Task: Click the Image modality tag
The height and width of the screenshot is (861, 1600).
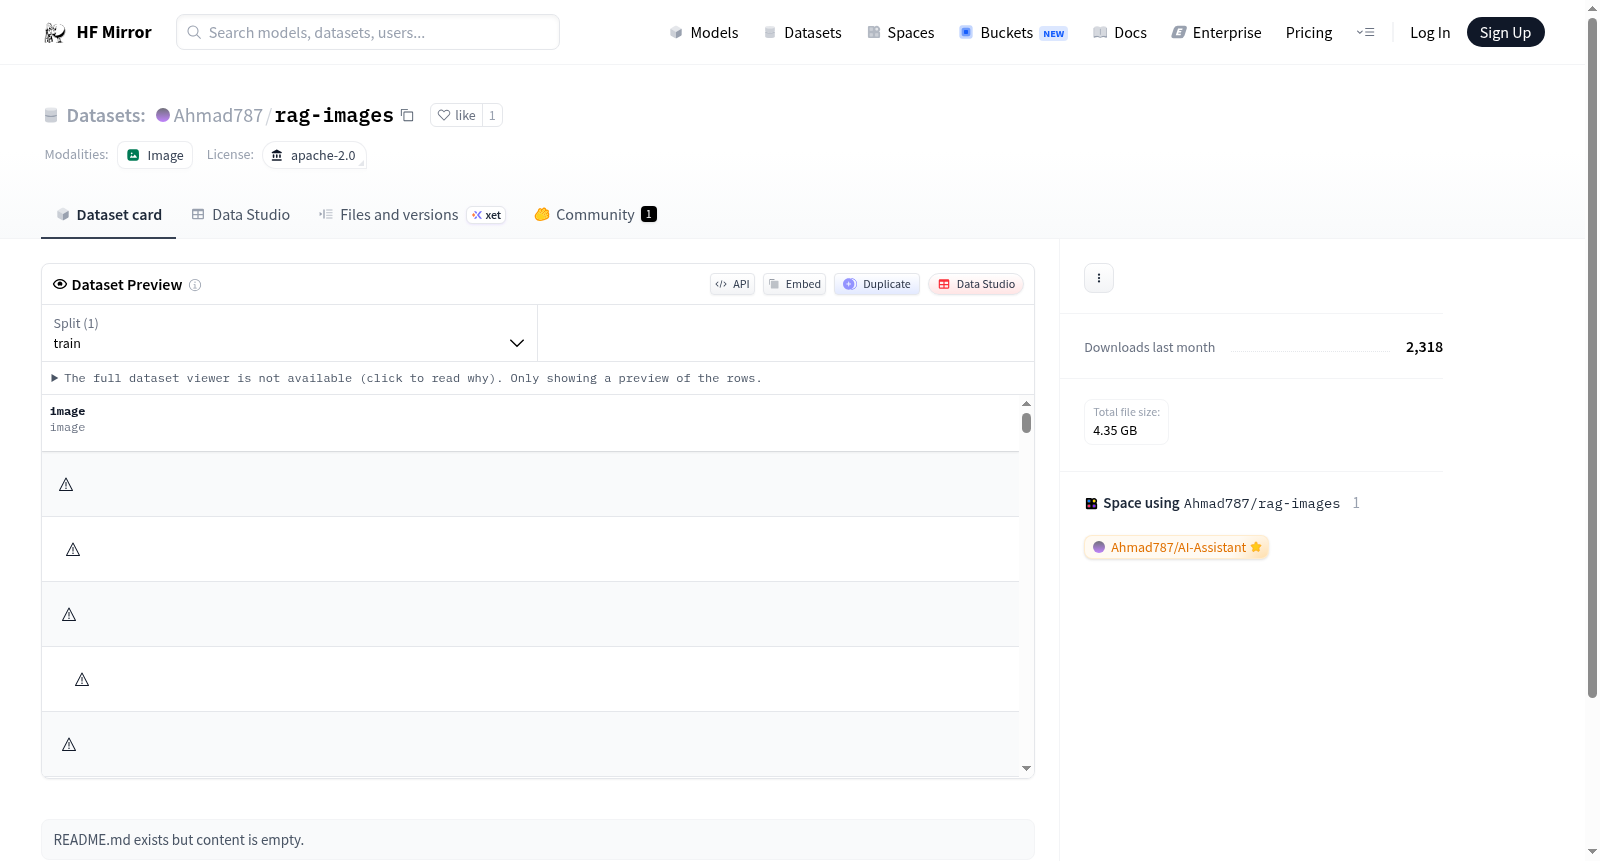Action: point(155,155)
